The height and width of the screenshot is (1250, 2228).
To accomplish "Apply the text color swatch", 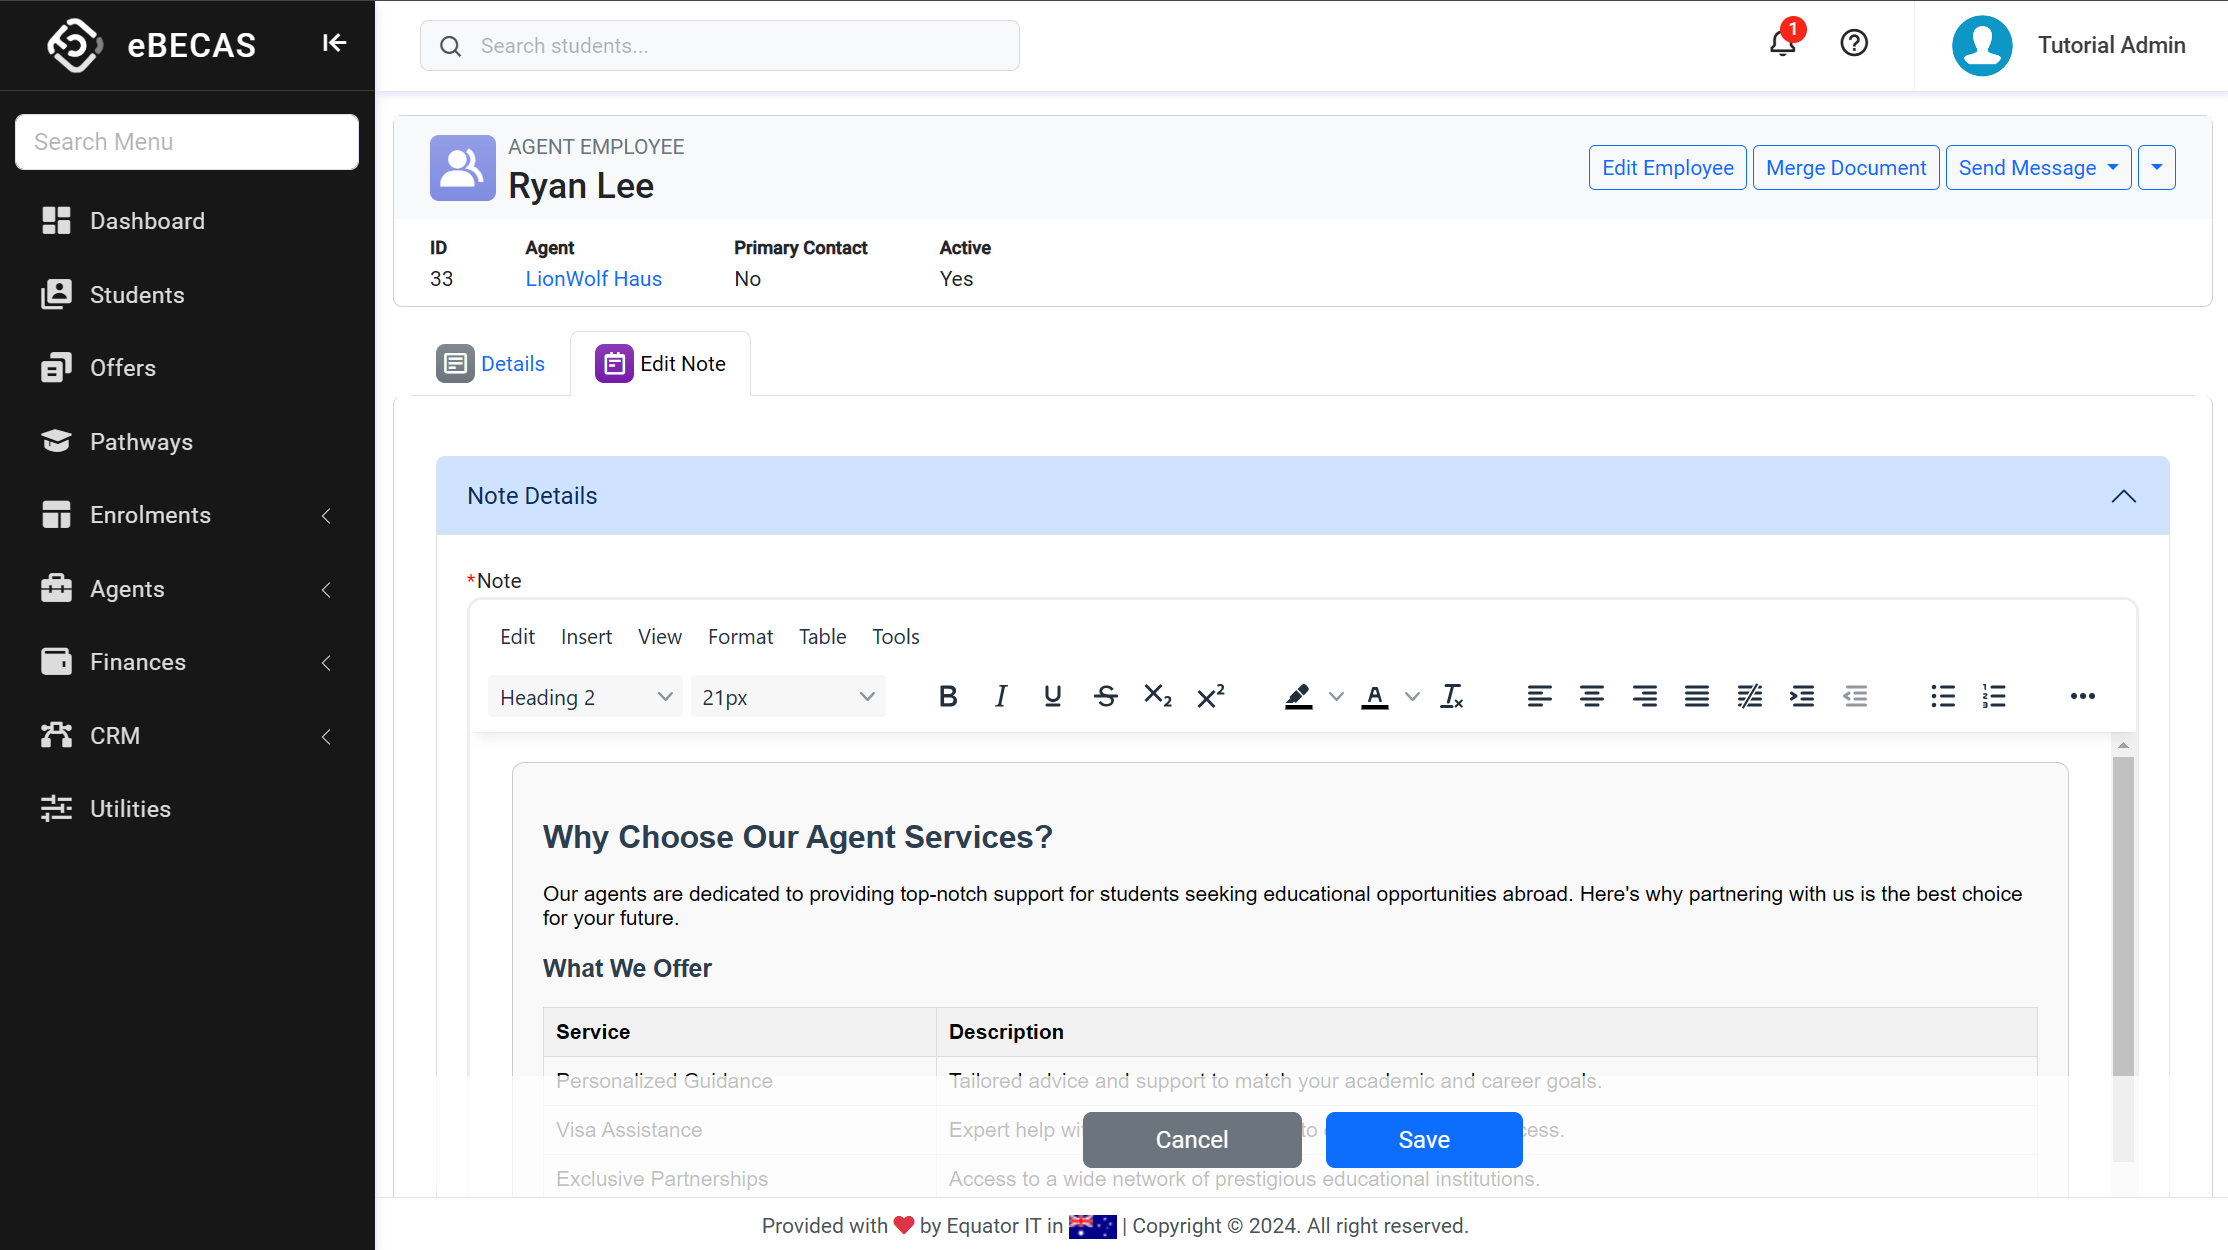I will click(x=1375, y=696).
